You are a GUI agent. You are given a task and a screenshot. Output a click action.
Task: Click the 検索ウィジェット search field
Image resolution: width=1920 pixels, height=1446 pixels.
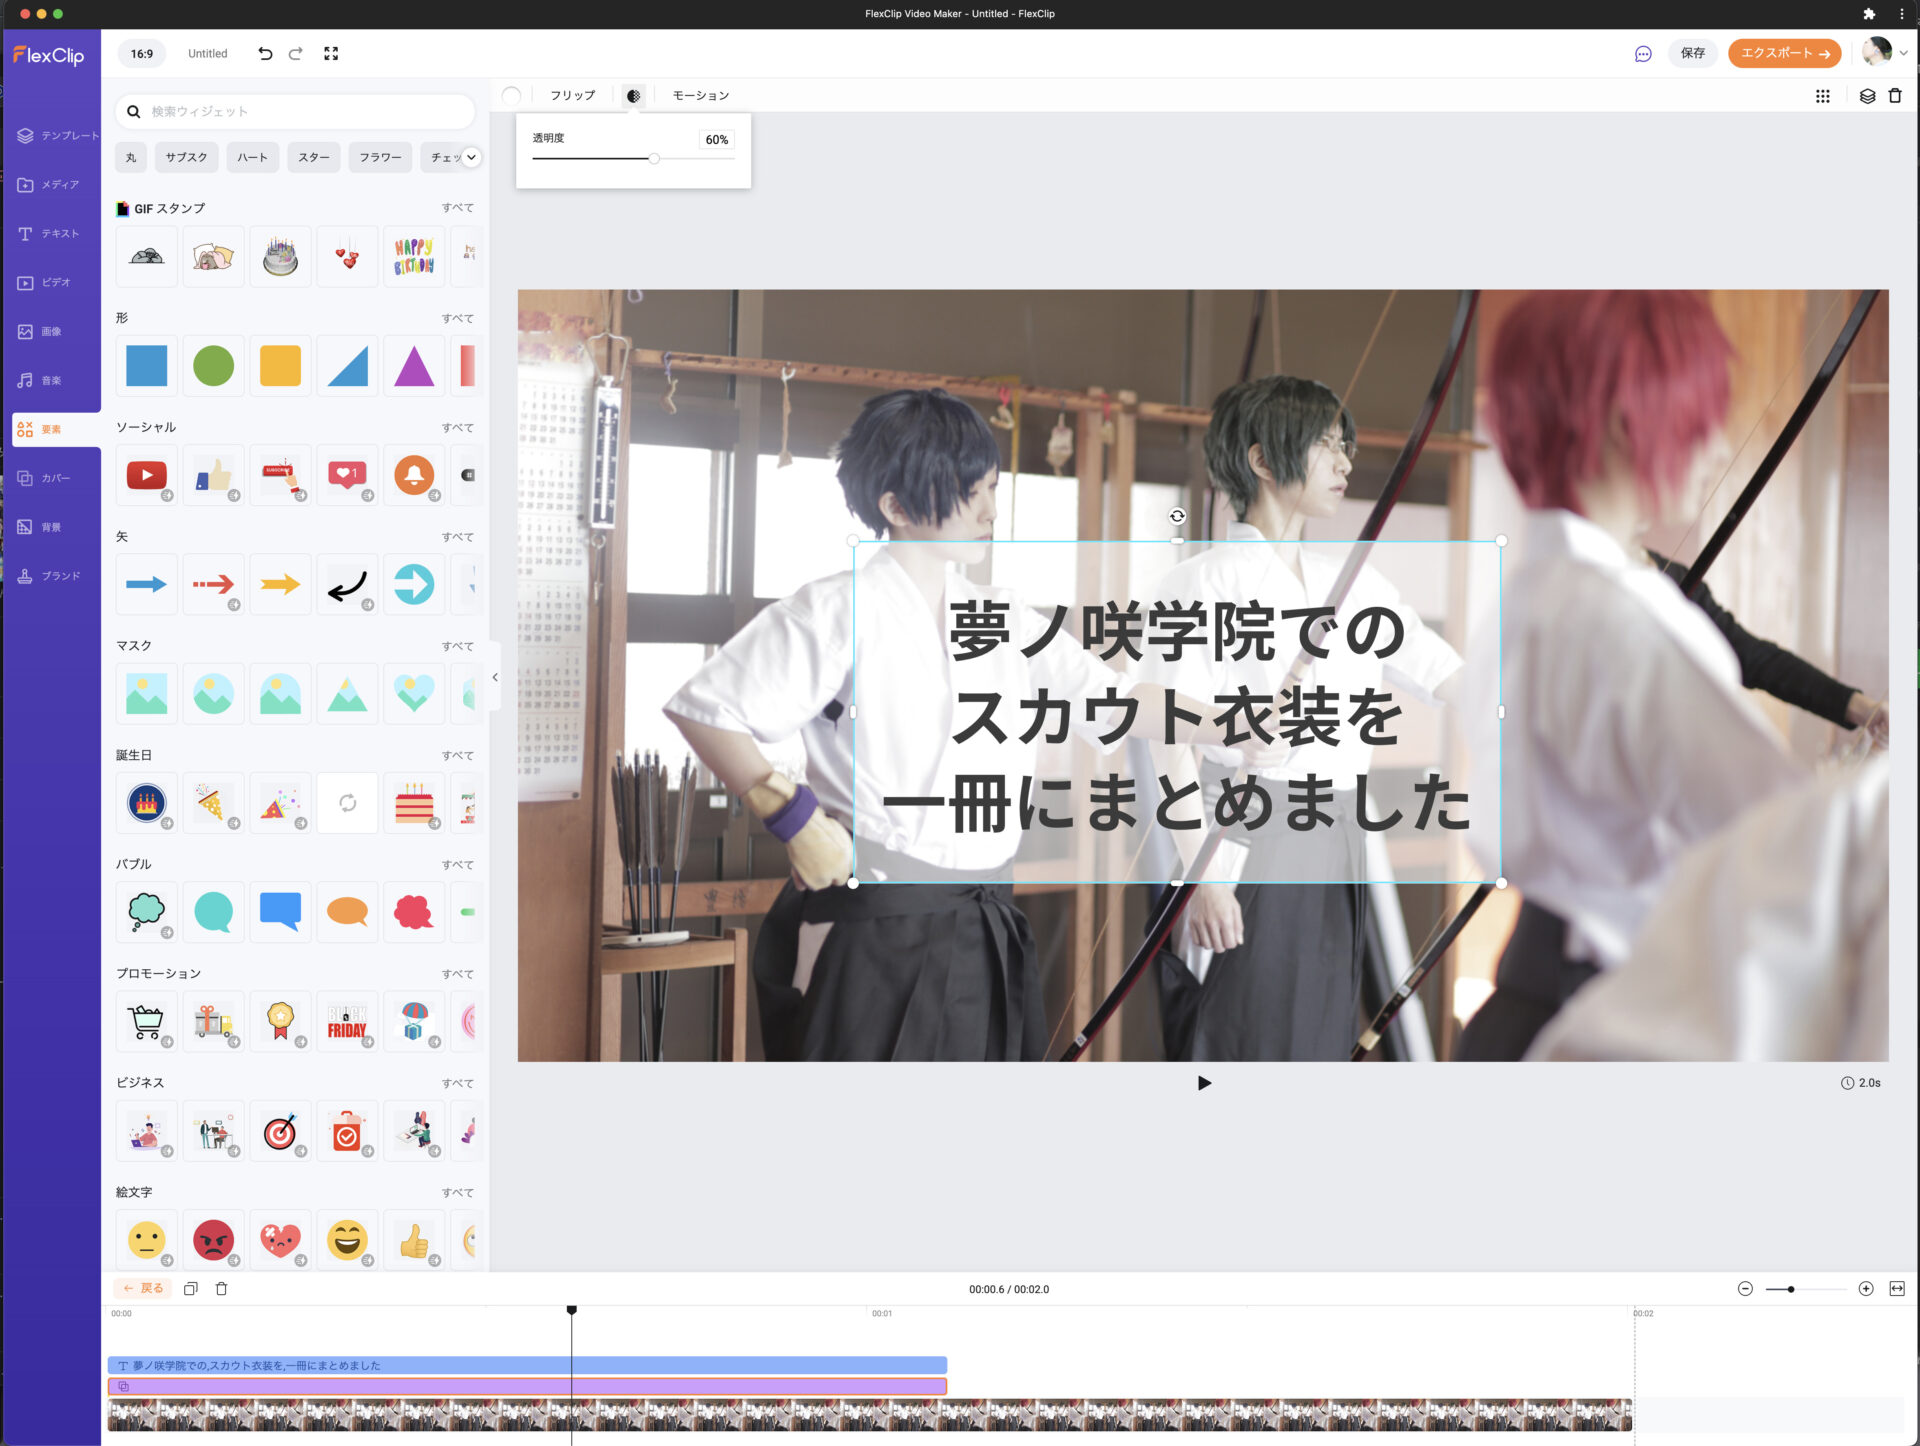click(x=295, y=111)
